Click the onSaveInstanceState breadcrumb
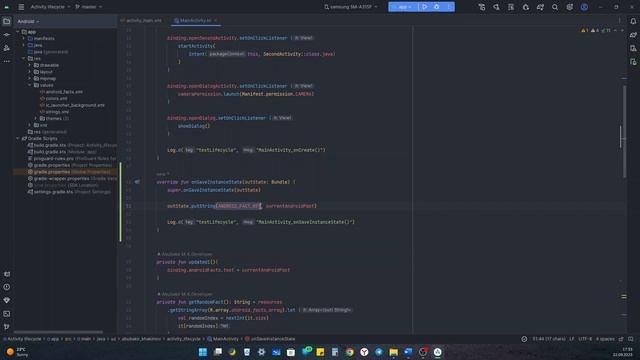 coord(270,339)
